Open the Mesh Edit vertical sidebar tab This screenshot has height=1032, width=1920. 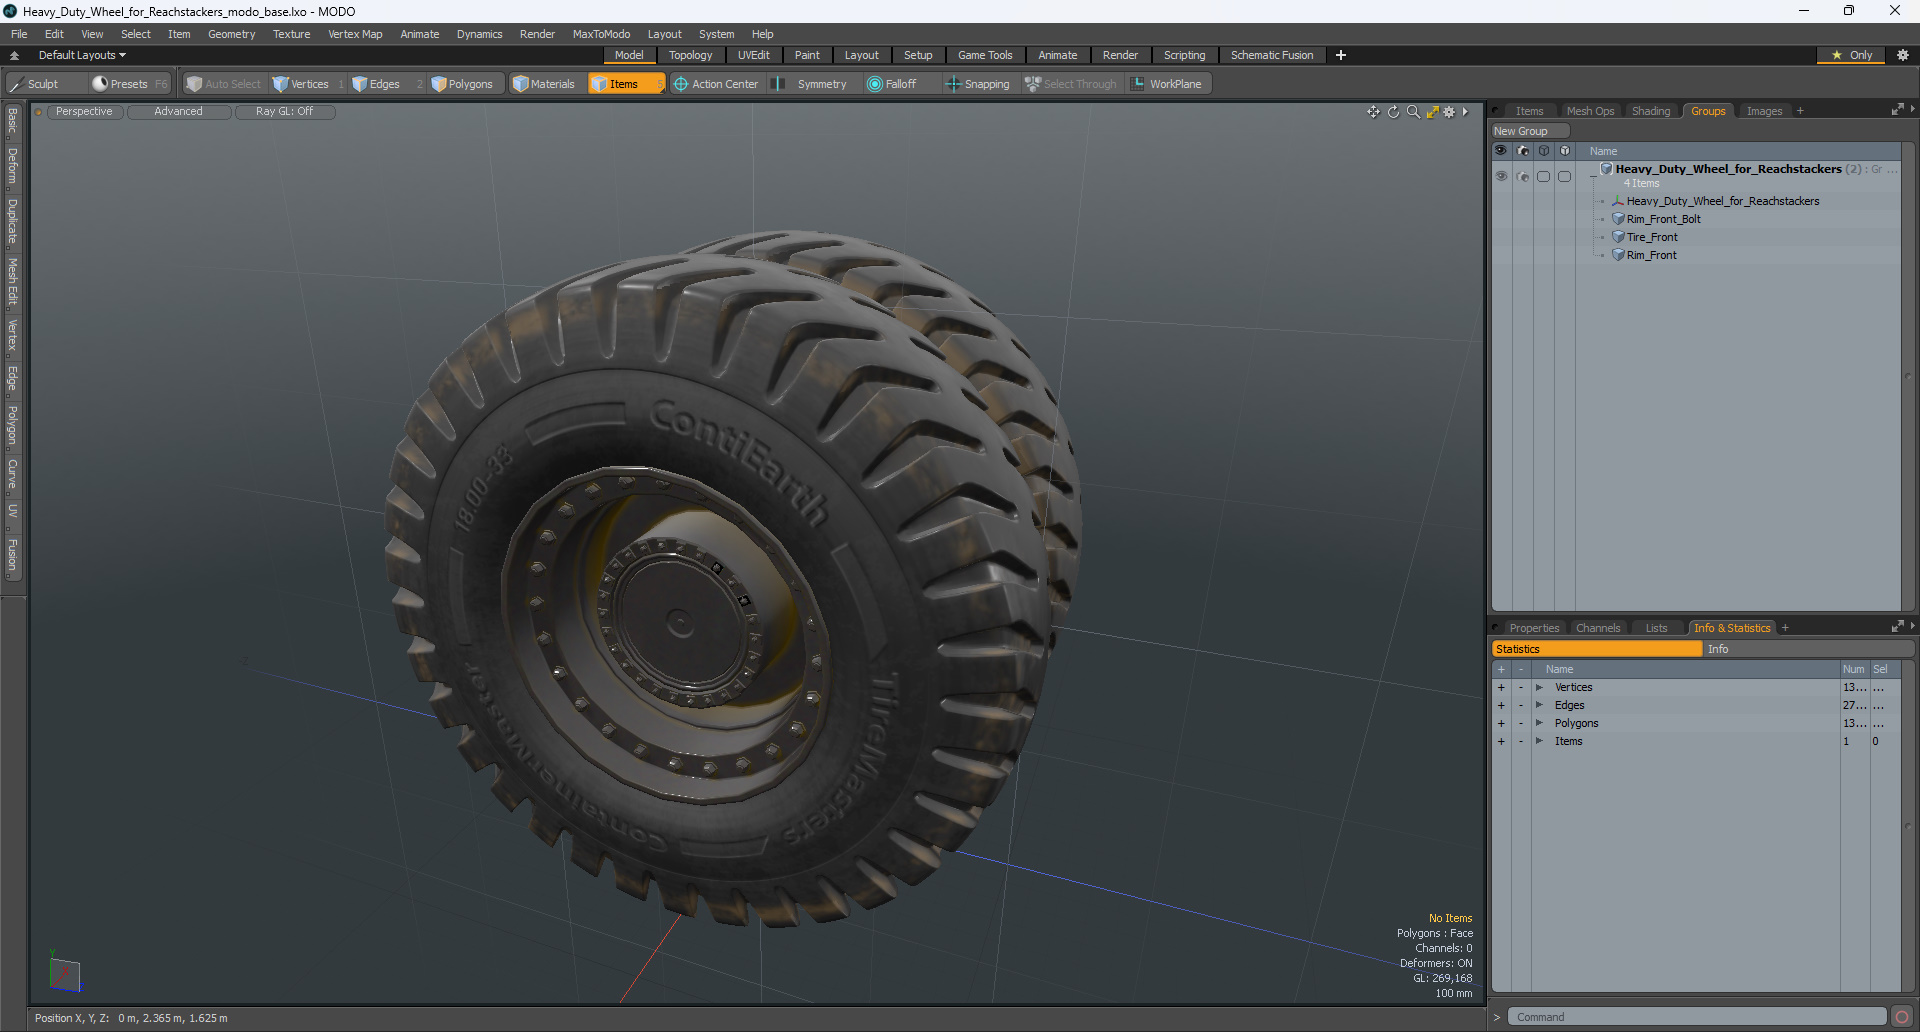click(12, 281)
